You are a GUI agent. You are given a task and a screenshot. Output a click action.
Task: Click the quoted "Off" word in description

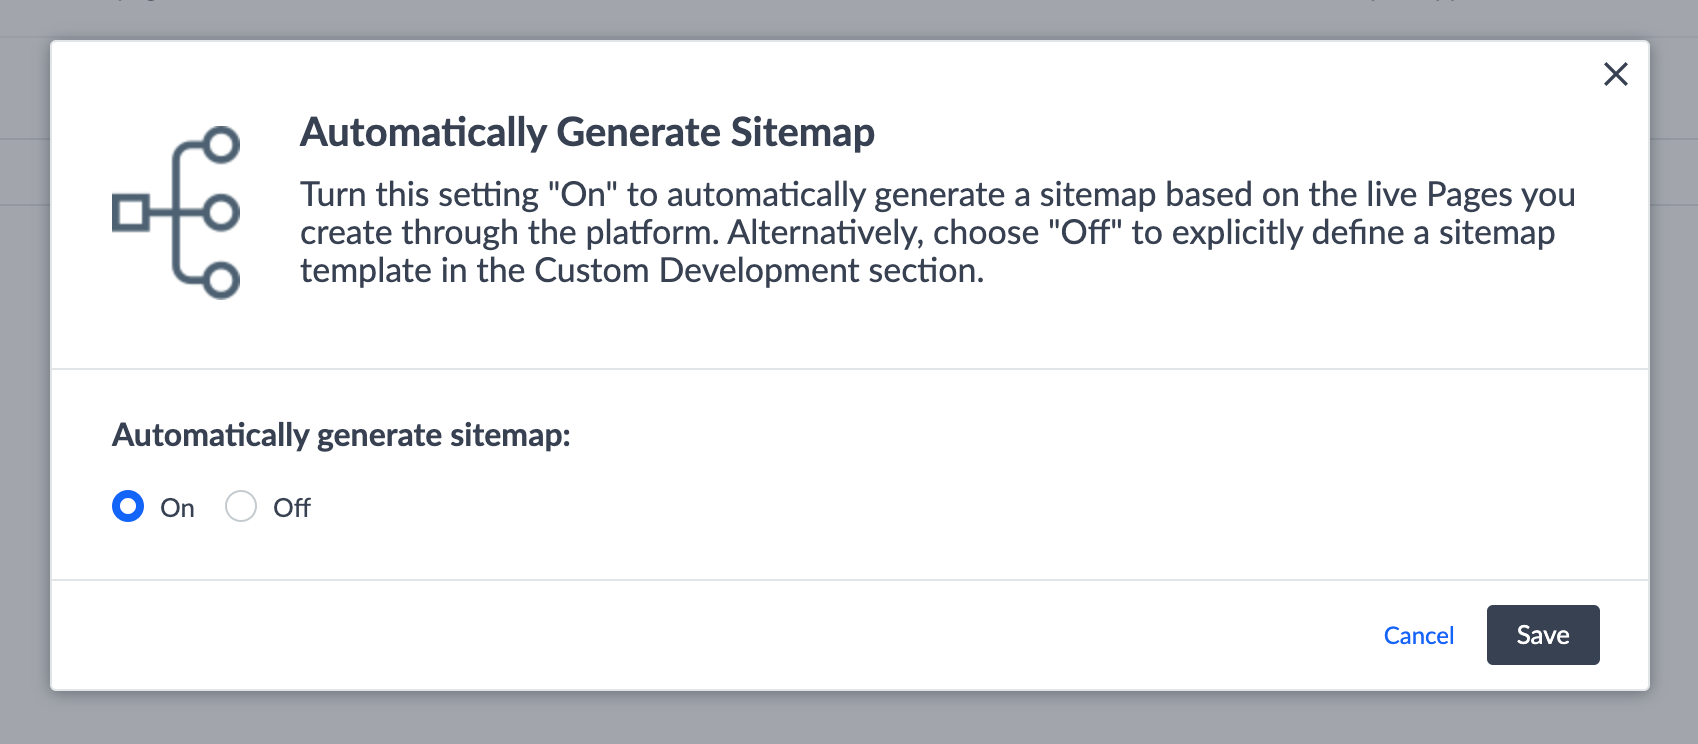(x=1085, y=233)
